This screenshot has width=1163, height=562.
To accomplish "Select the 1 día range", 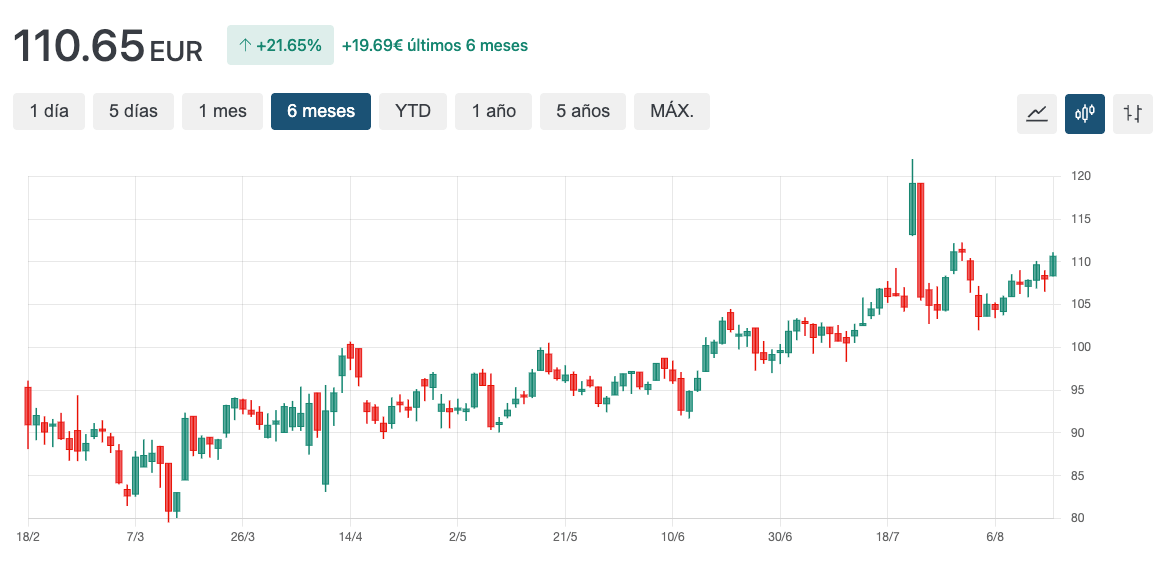I will tap(49, 111).
